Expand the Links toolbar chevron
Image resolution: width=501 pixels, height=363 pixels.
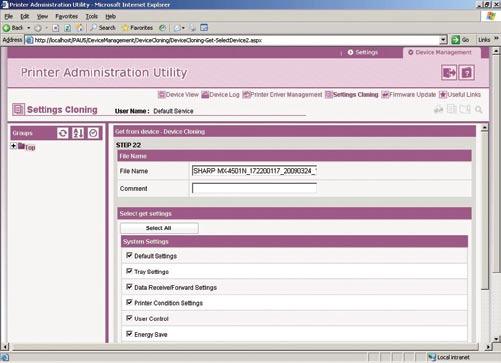coord(496,39)
